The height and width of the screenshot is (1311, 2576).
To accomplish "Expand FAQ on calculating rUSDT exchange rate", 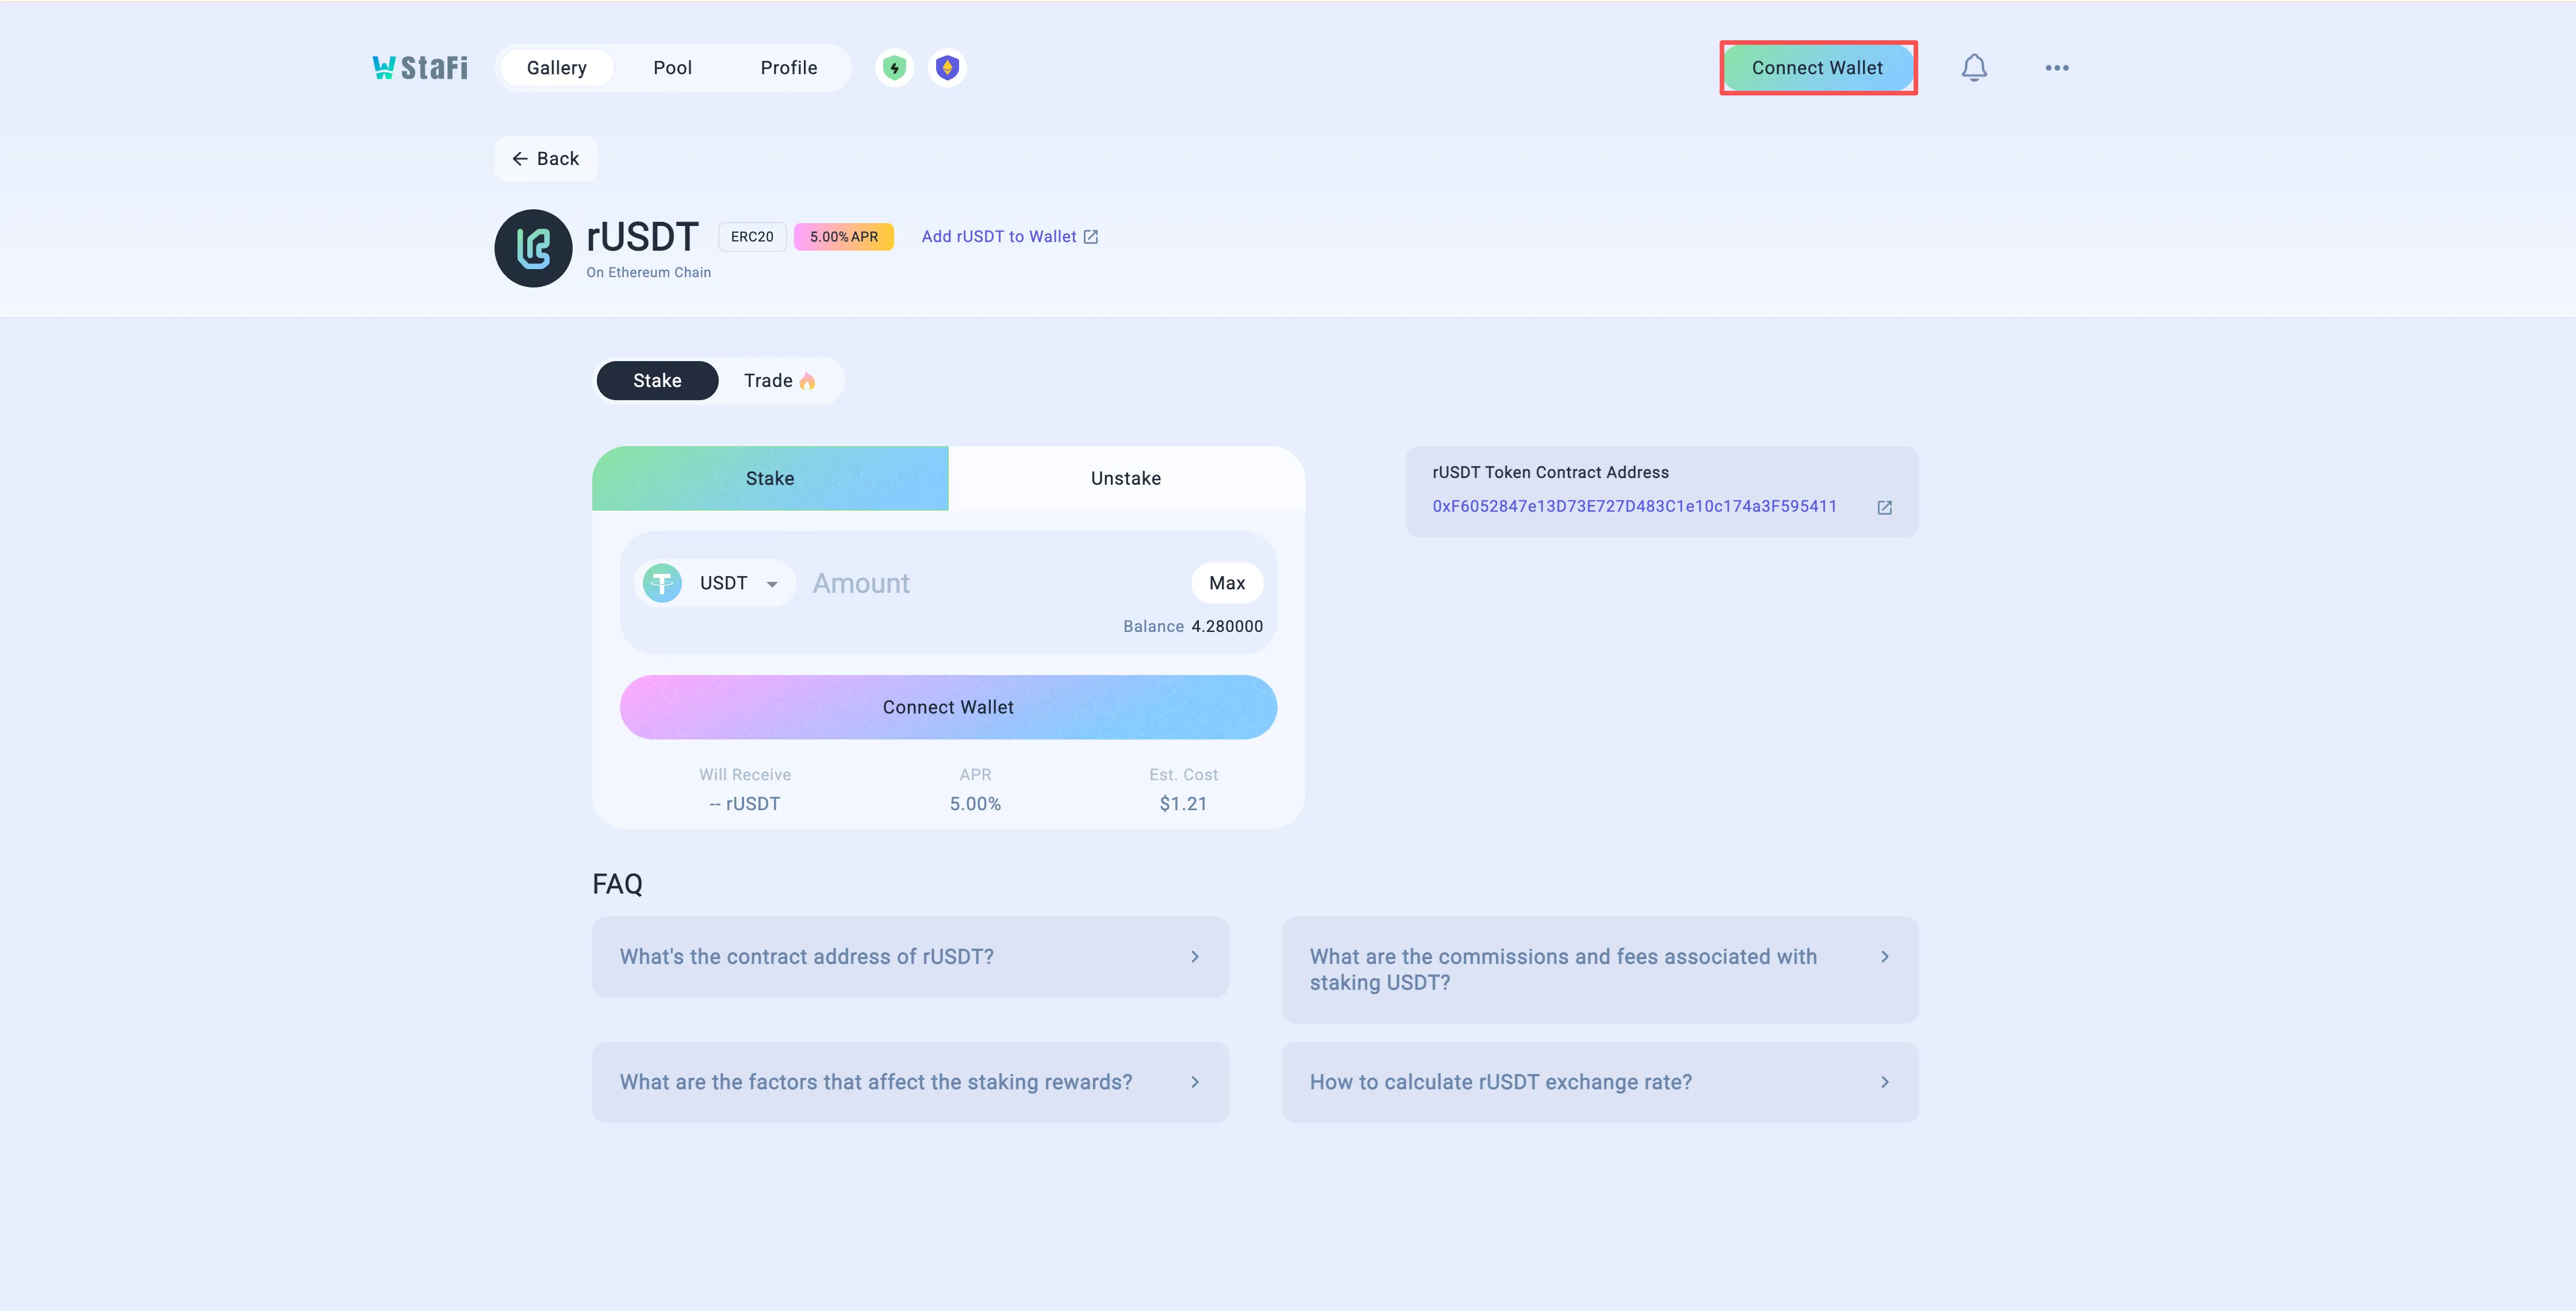I will tap(1599, 1082).
